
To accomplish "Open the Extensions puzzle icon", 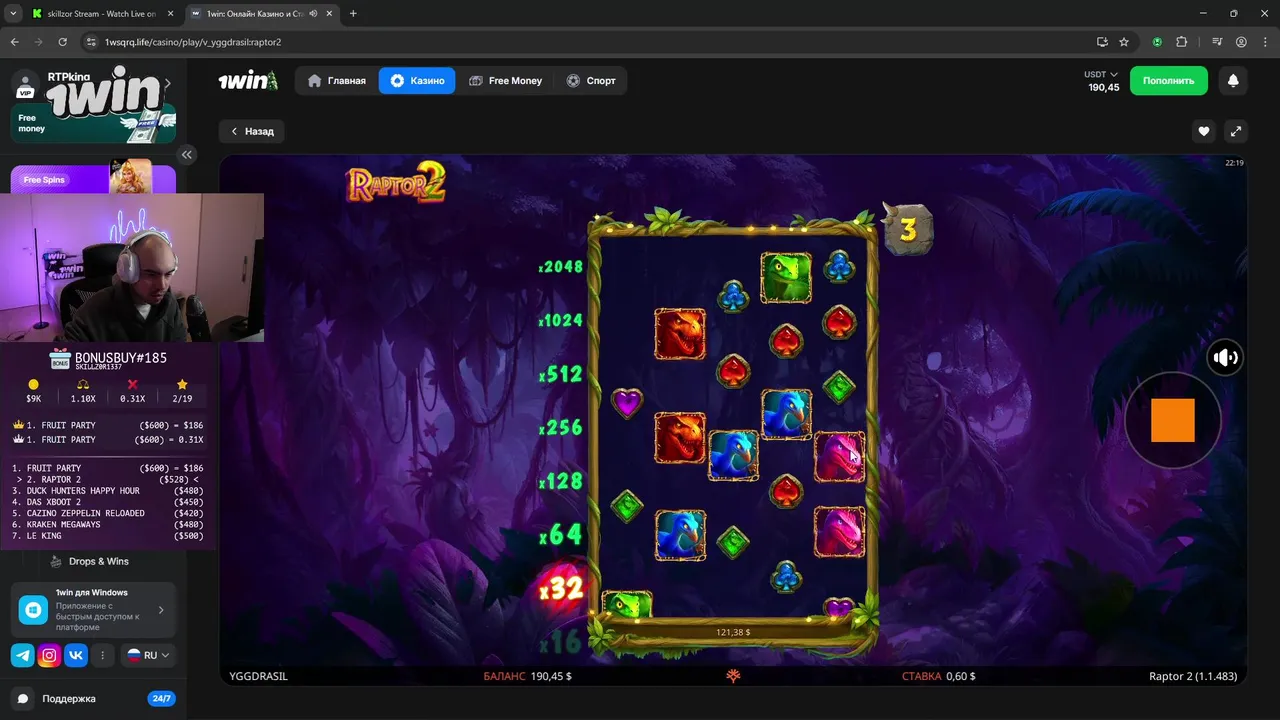I will tap(1181, 42).
